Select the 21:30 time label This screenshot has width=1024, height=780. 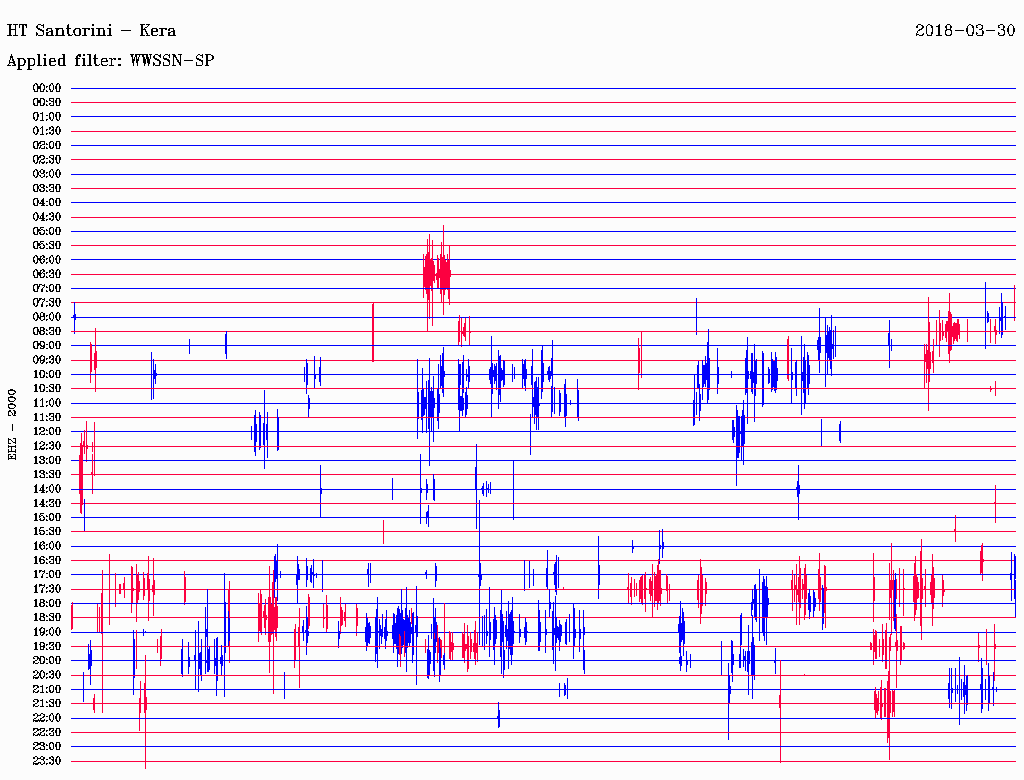[x=47, y=703]
